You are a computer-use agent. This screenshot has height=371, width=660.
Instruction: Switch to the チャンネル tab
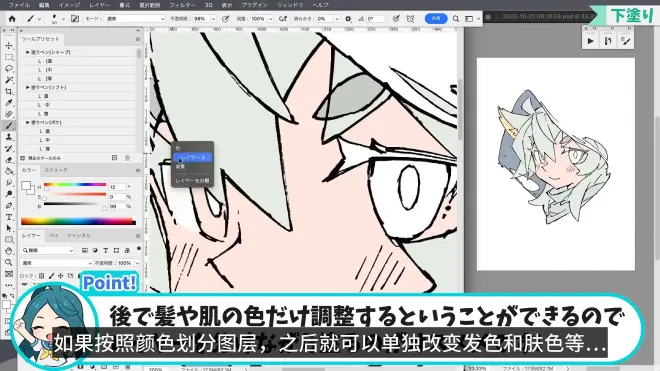pyautogui.click(x=79, y=235)
